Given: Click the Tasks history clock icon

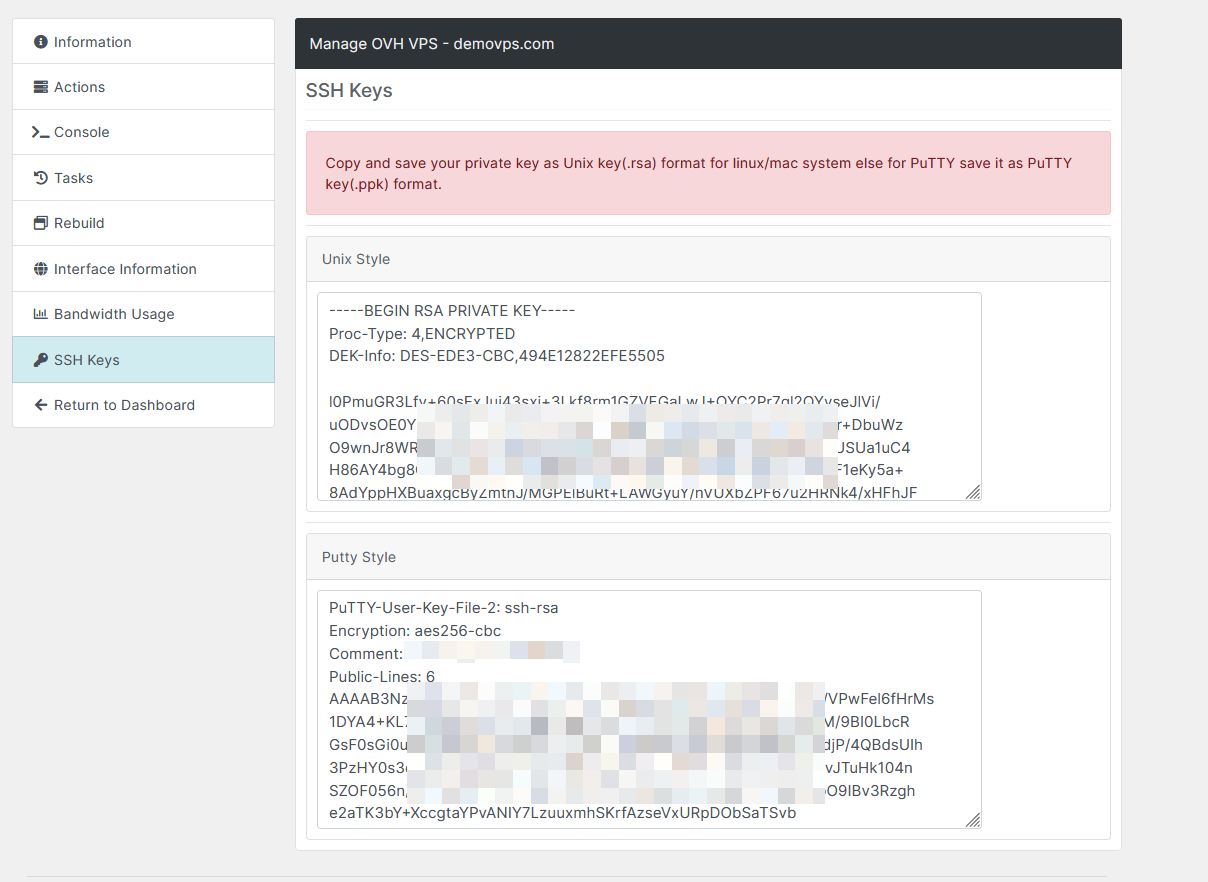Looking at the screenshot, I should (41, 178).
